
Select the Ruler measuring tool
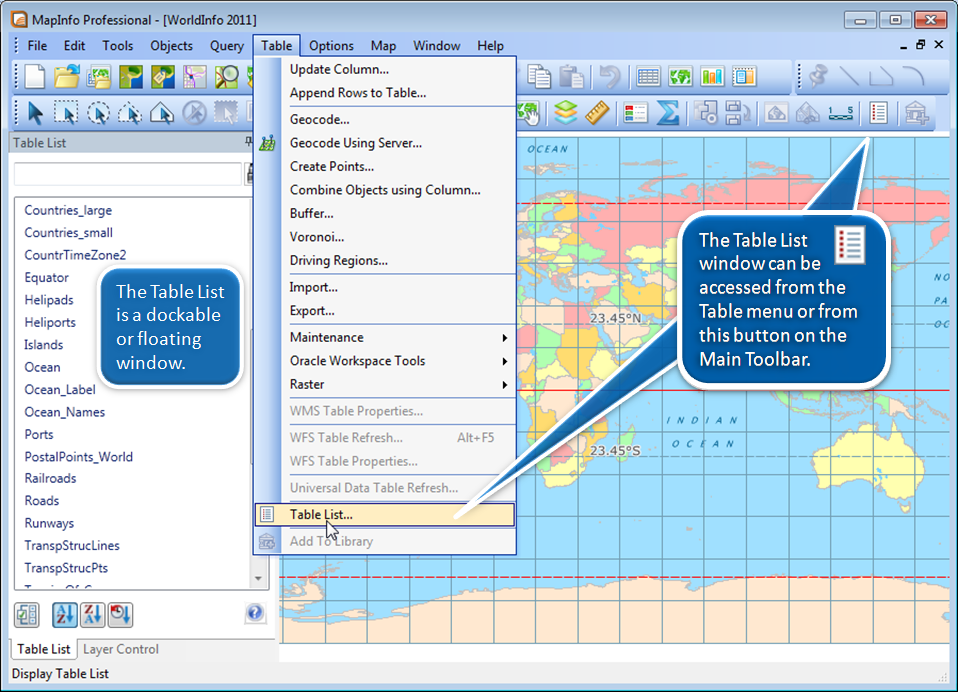tap(598, 112)
